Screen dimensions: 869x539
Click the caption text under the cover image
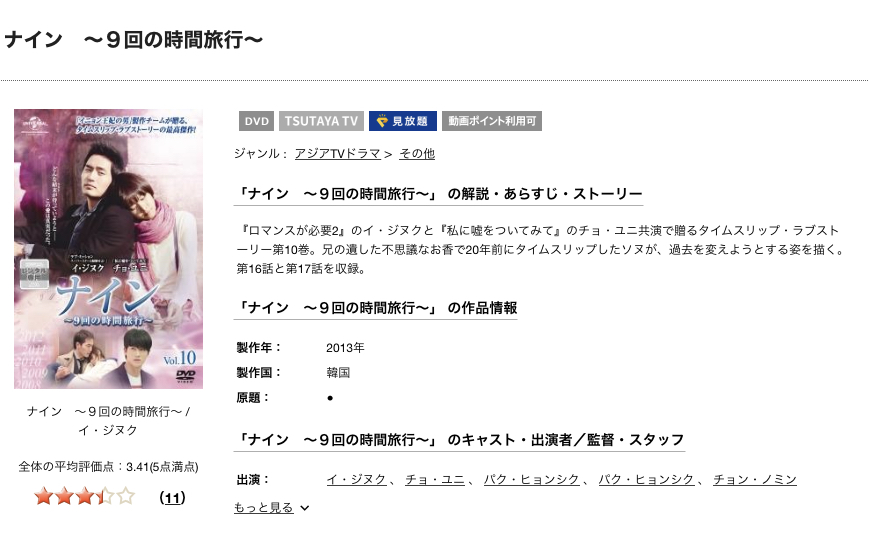(108, 420)
